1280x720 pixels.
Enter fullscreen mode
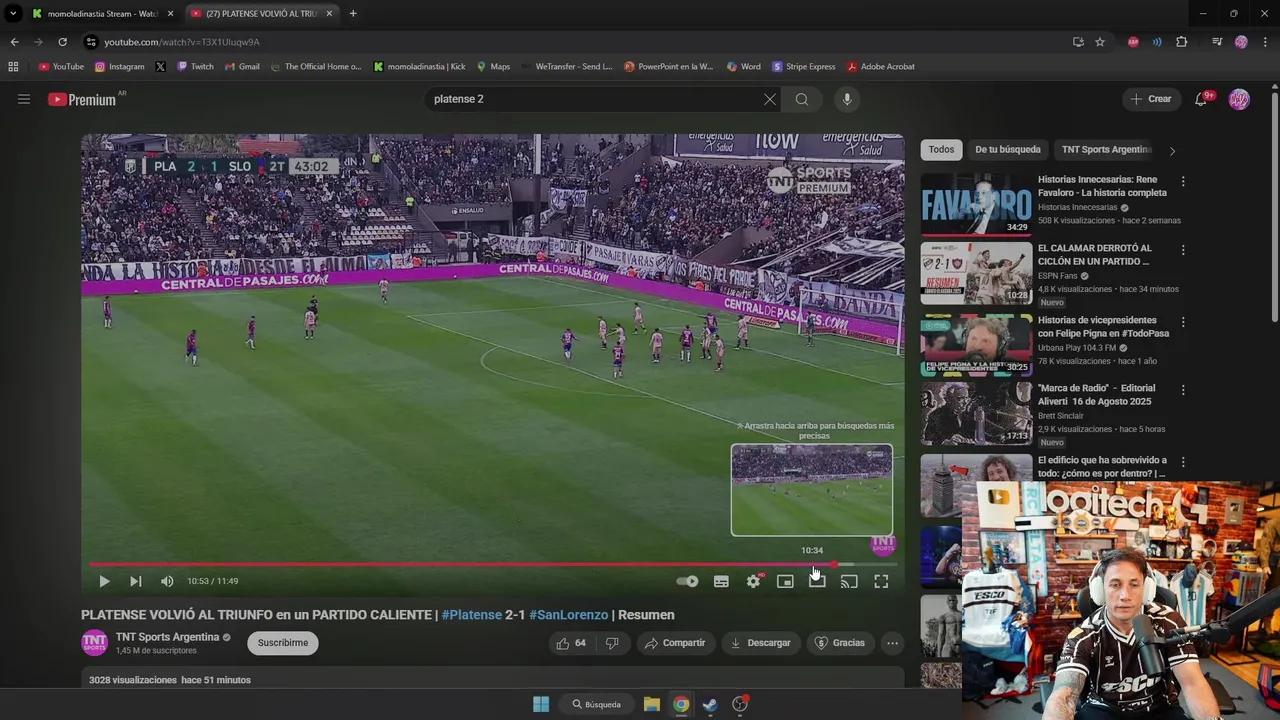881,581
